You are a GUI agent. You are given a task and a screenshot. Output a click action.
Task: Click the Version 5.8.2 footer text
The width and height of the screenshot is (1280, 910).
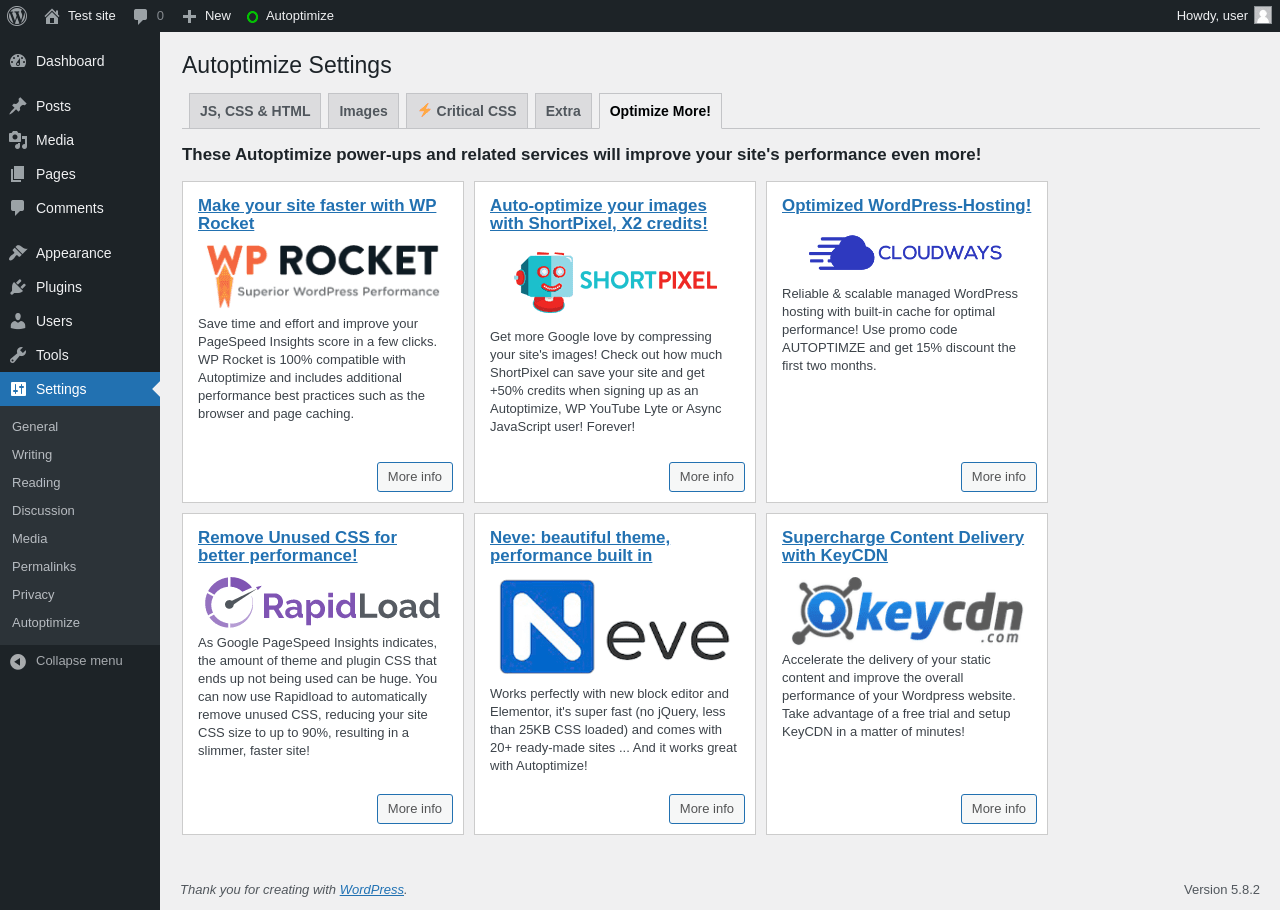pos(1222,890)
